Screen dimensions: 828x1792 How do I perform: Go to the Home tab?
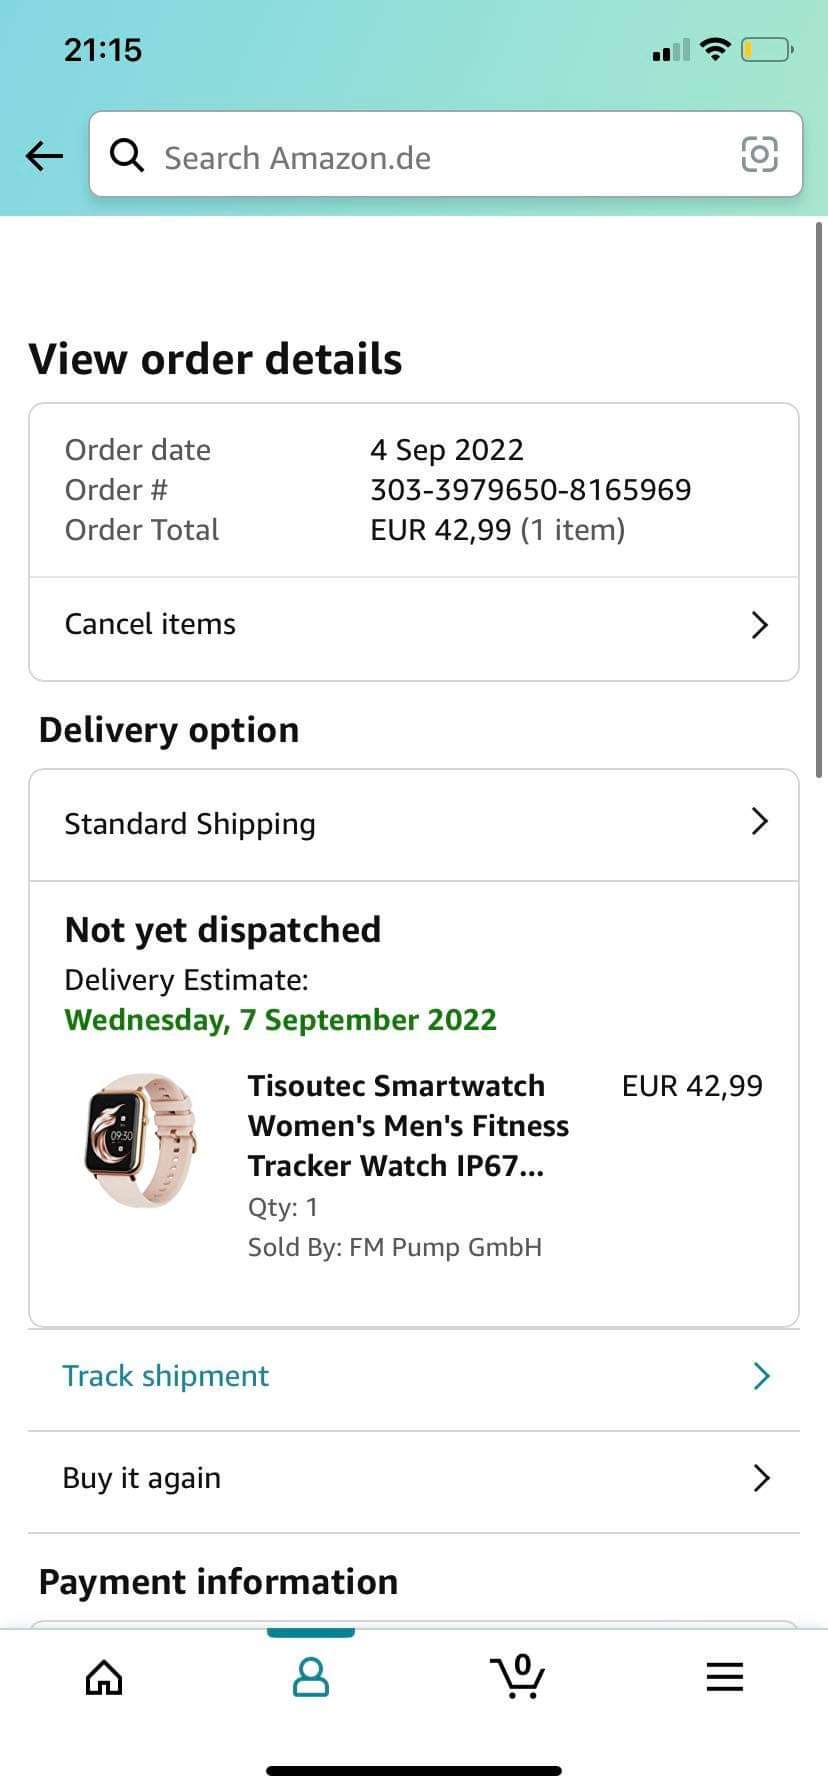click(104, 1677)
